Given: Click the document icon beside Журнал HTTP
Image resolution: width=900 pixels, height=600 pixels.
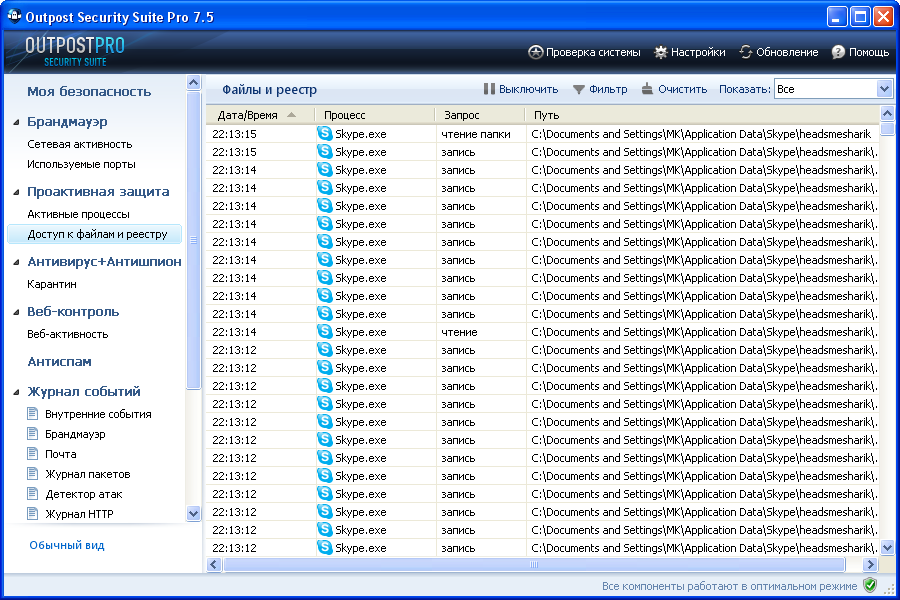Looking at the screenshot, I should [x=33, y=513].
